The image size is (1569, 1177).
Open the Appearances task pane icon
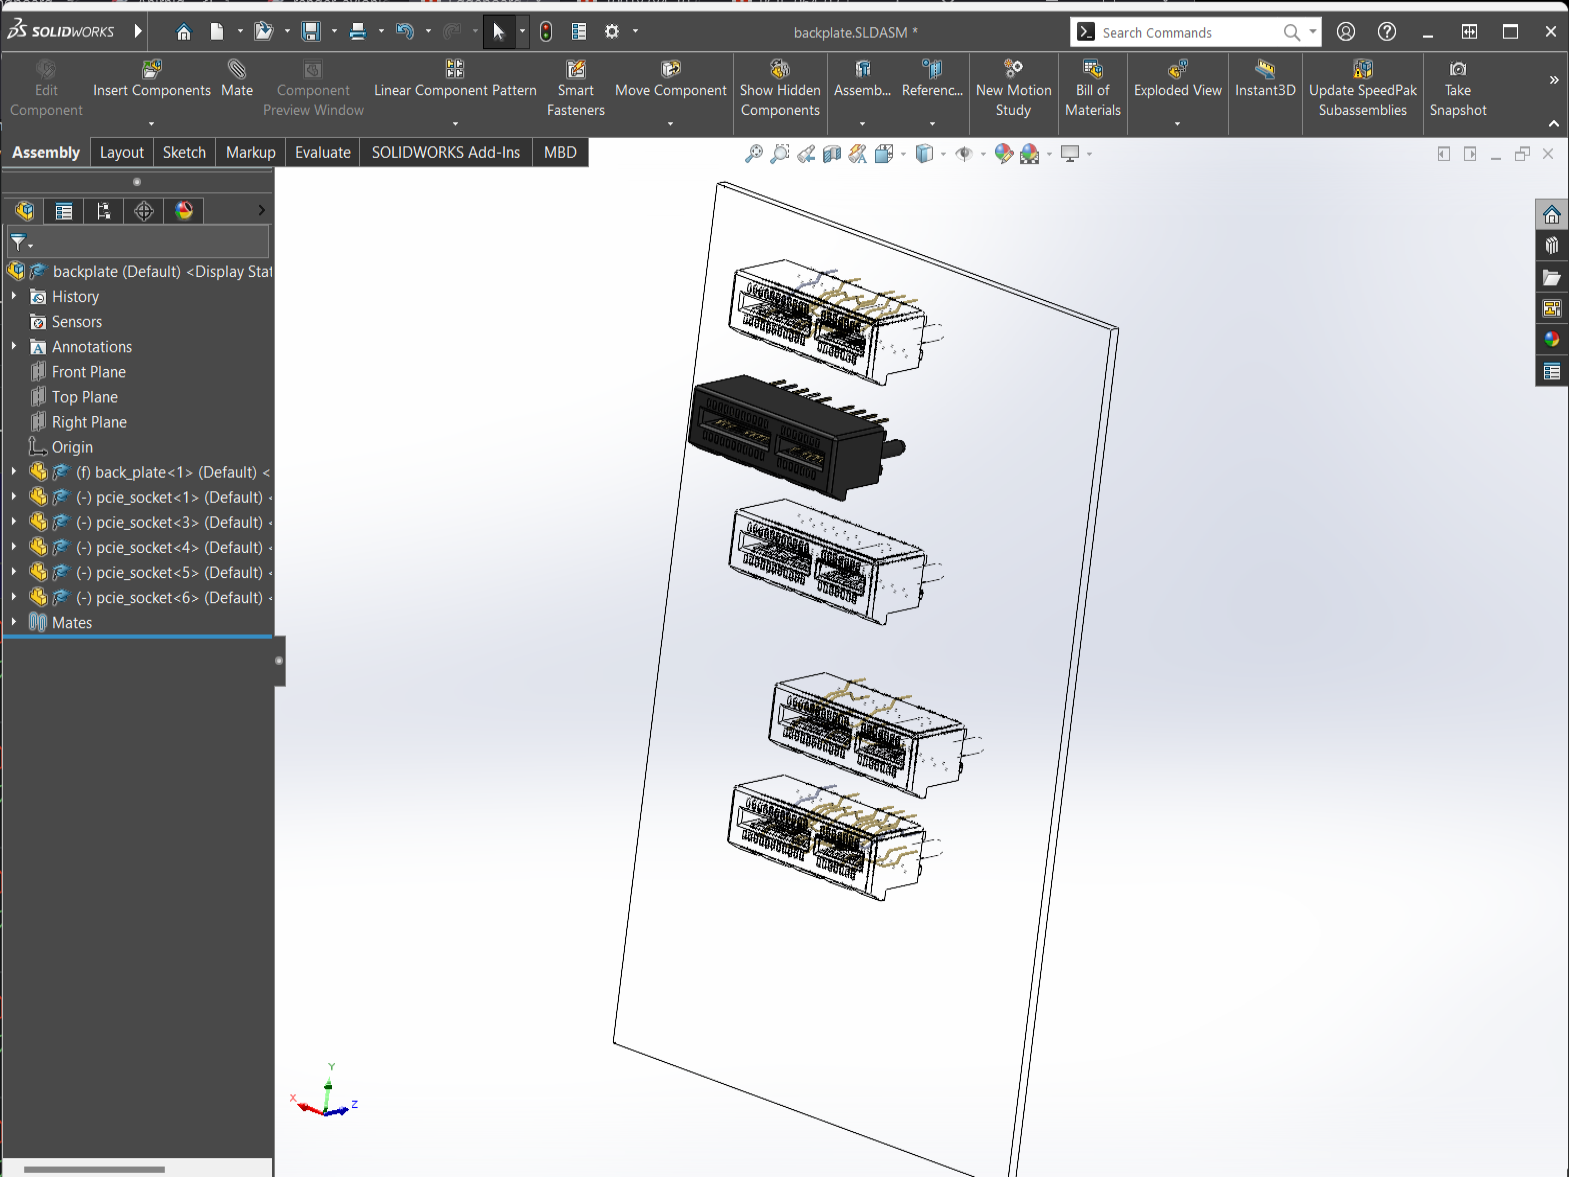1551,339
